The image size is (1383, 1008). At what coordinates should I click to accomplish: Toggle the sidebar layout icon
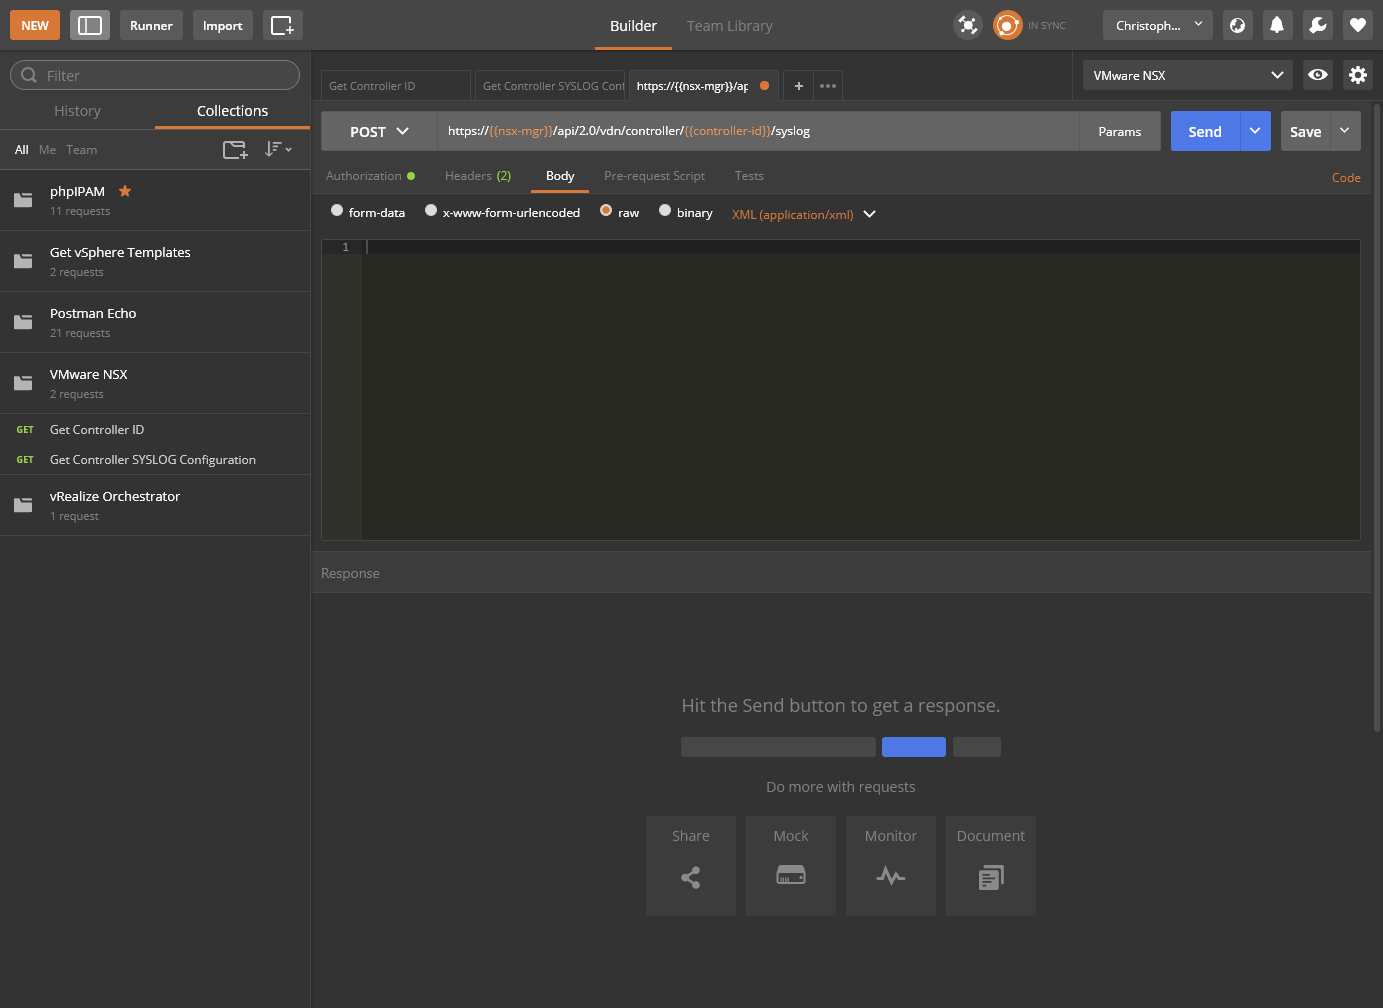90,25
